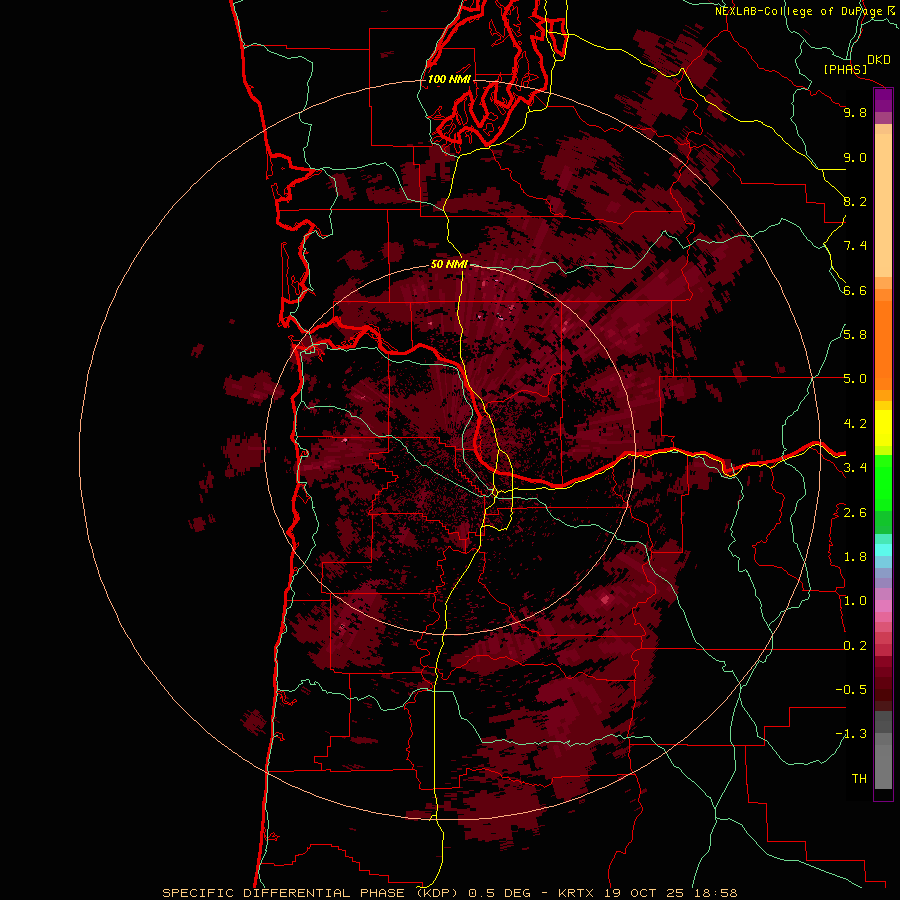
Task: Click the -1.3 value on color scale
Action: click(851, 734)
